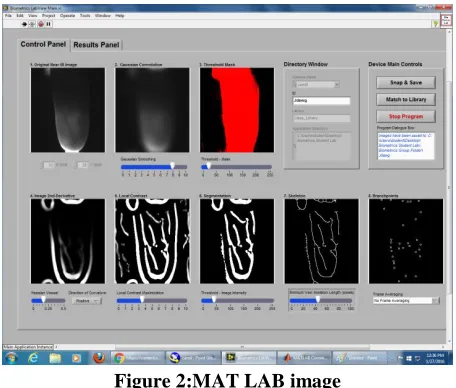This screenshot has height=388, width=456.
Task: Click the Gaussian Convolution image display
Action: point(152,110)
